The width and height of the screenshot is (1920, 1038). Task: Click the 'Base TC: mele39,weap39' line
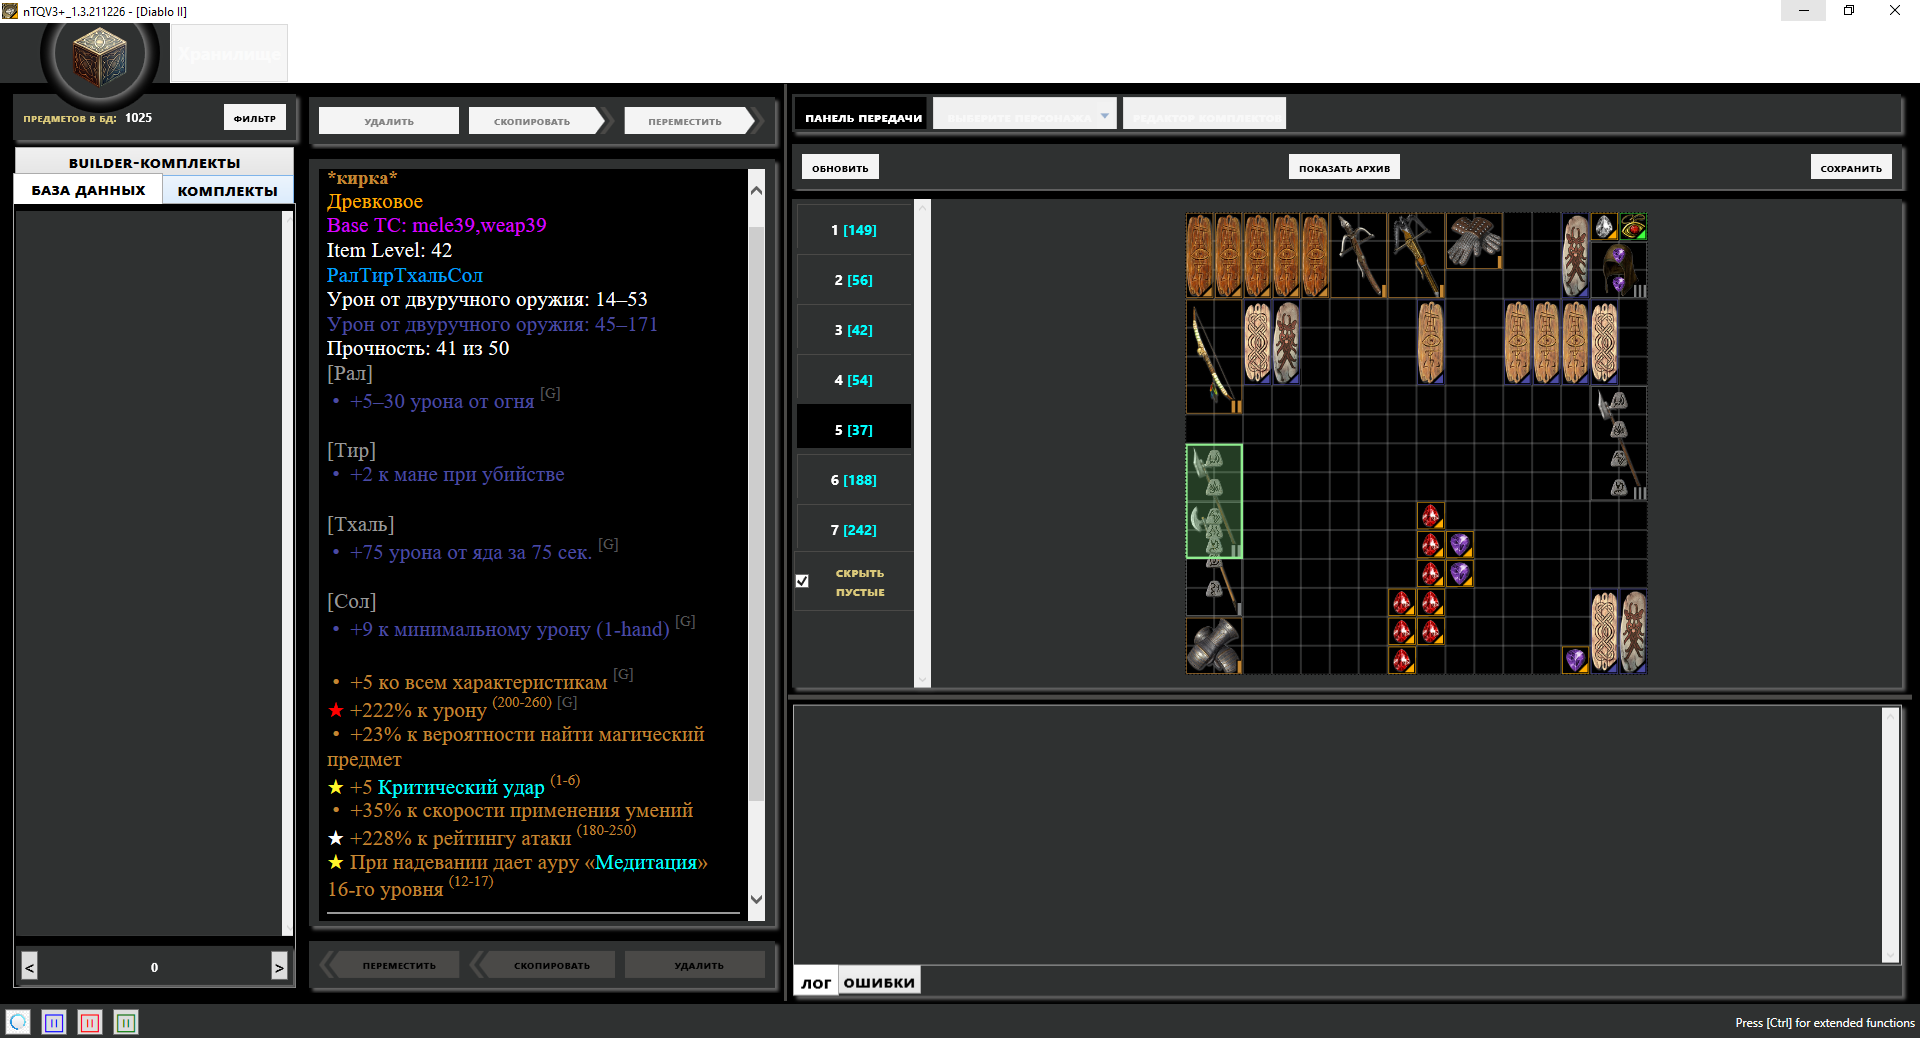[436, 225]
